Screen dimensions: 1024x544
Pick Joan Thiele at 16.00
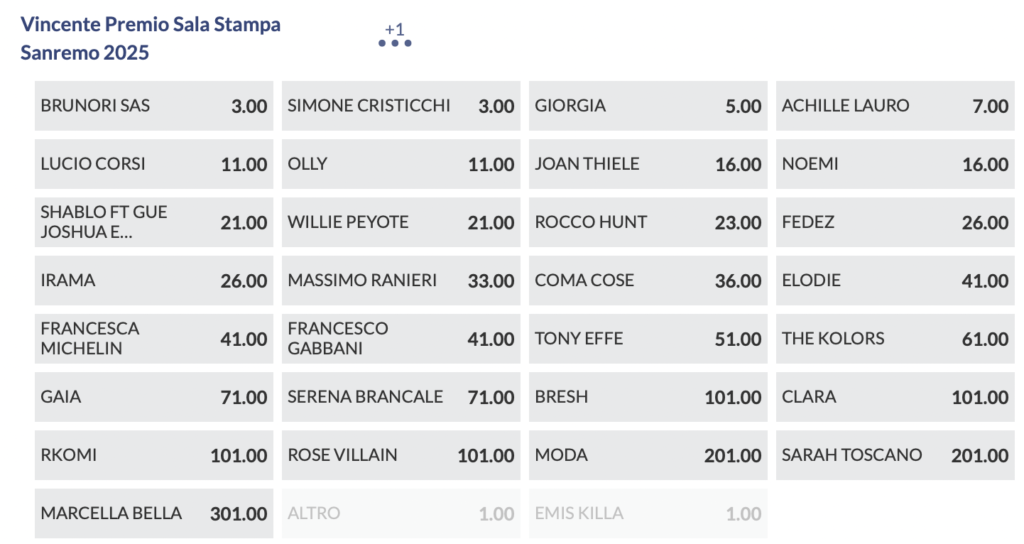click(647, 164)
